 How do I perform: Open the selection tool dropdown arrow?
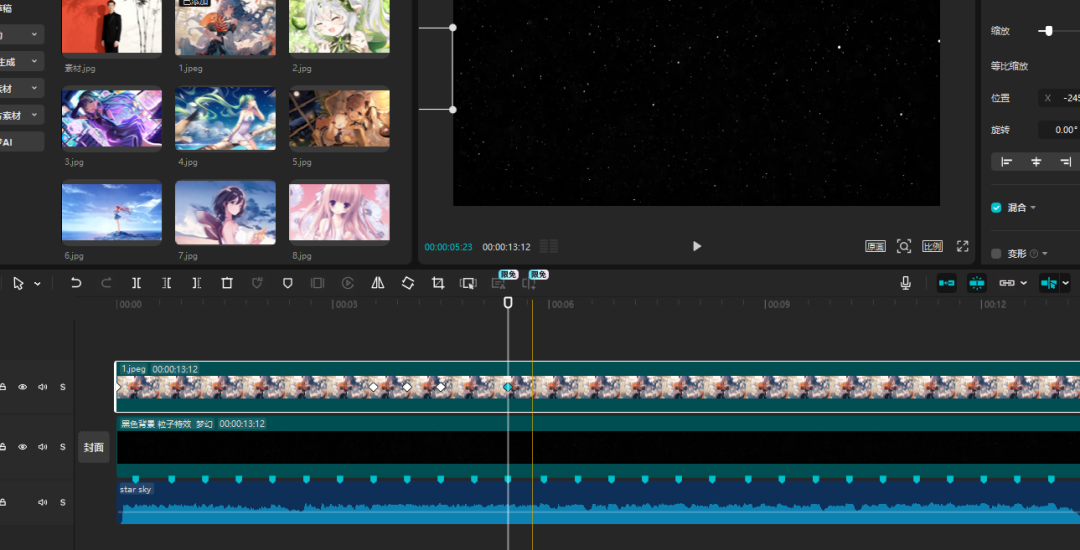(x=38, y=284)
